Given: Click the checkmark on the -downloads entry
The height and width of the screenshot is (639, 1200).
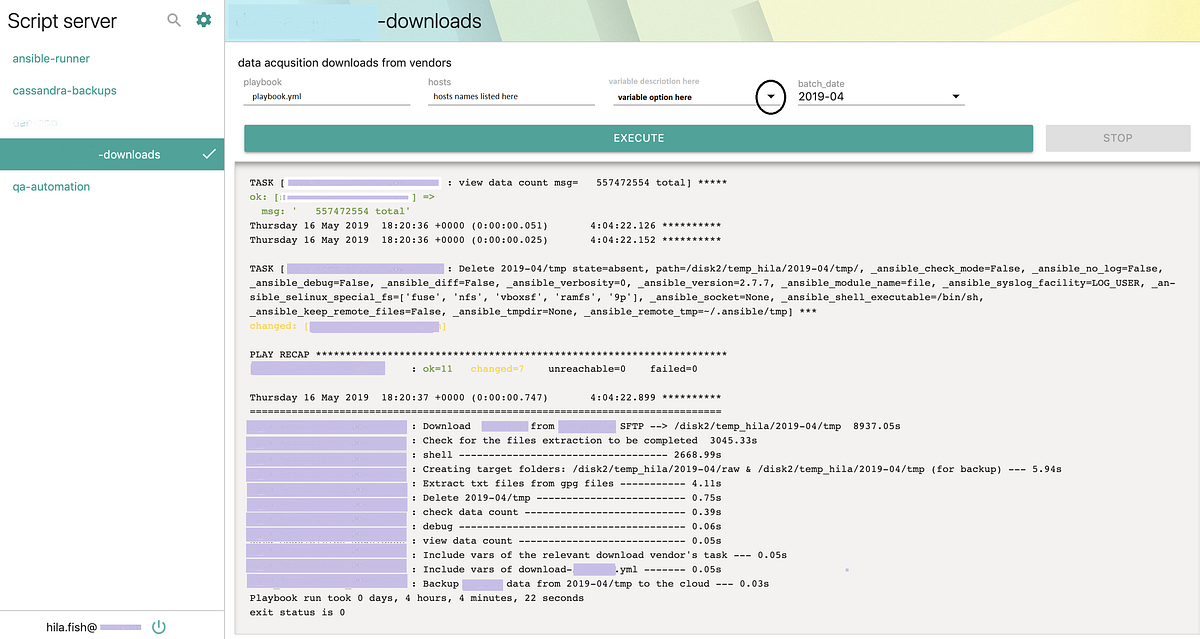Looking at the screenshot, I should tap(208, 154).
